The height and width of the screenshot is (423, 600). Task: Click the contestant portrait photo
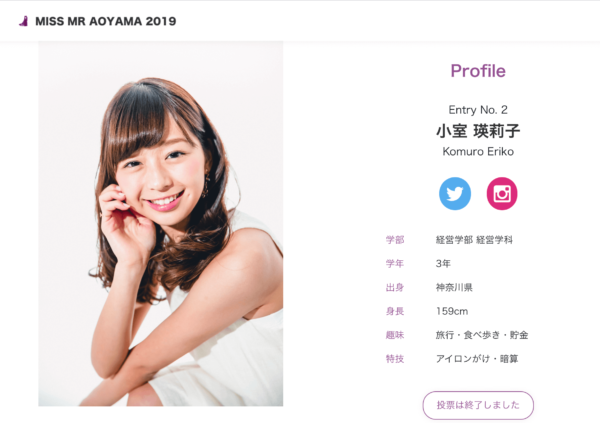(x=161, y=224)
